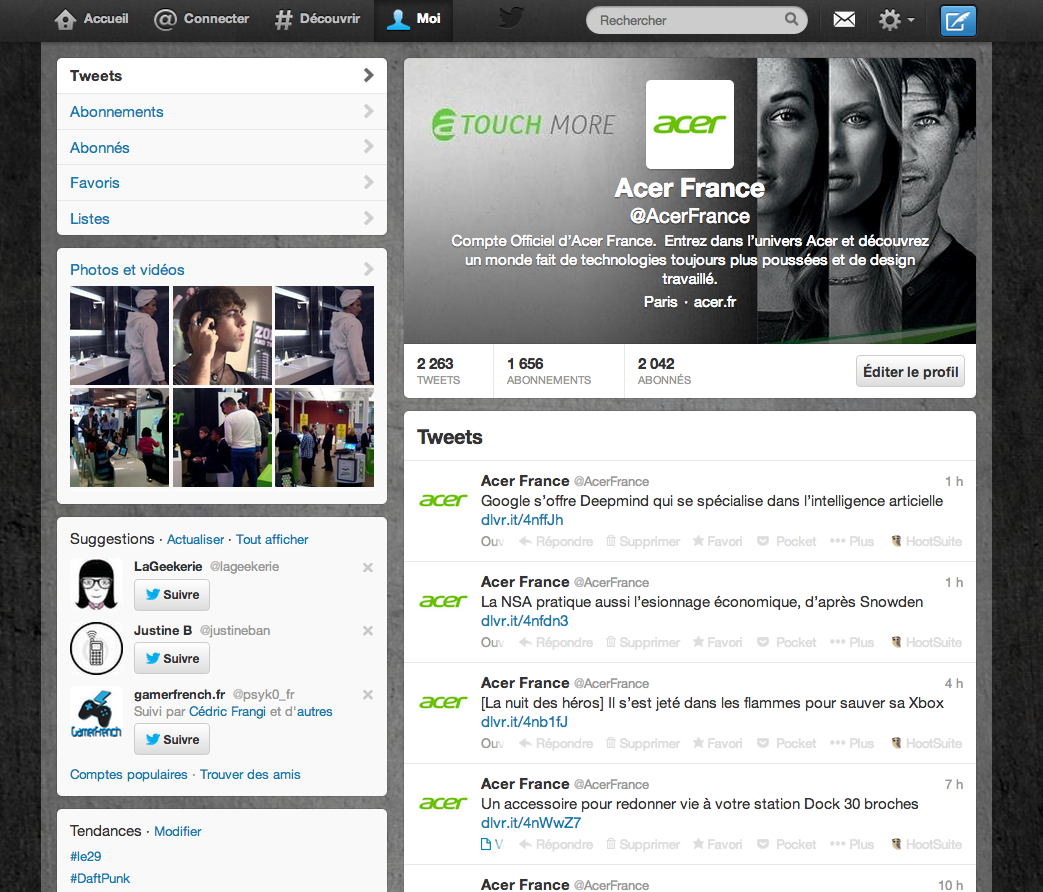Open Comptes populaires link

pos(129,774)
